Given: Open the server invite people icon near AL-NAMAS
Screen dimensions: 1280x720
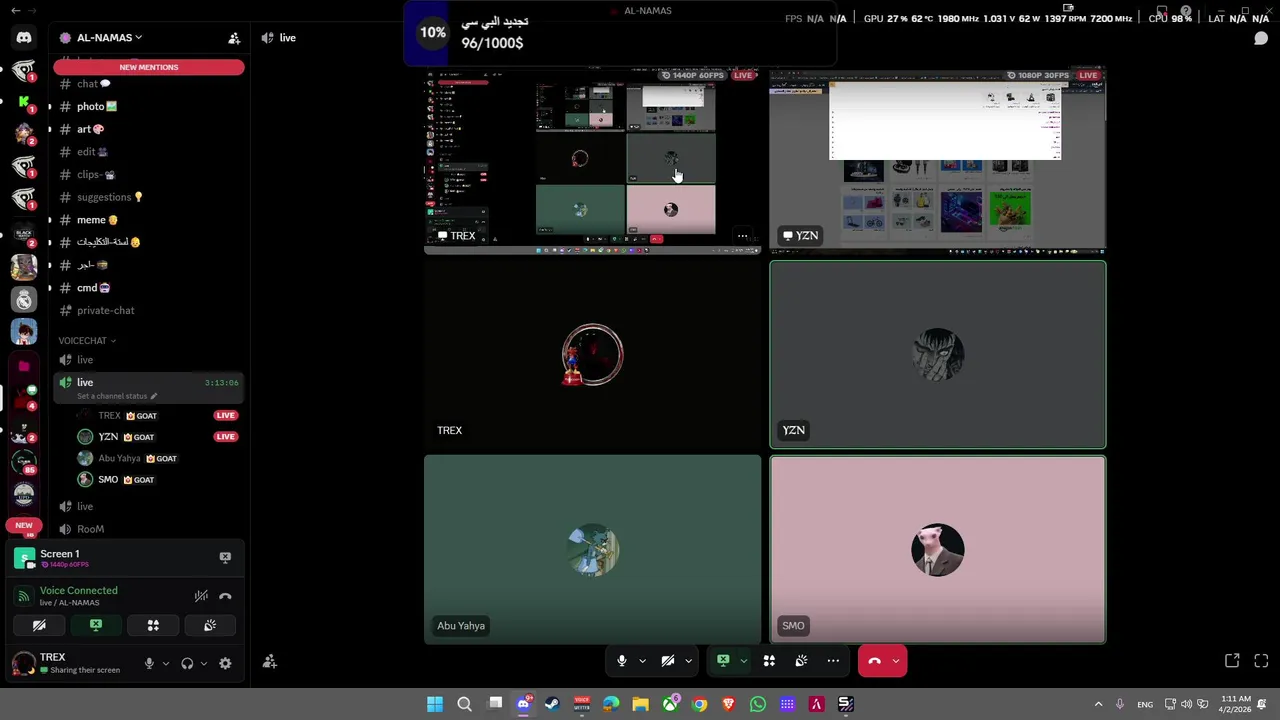Looking at the screenshot, I should coord(234,38).
